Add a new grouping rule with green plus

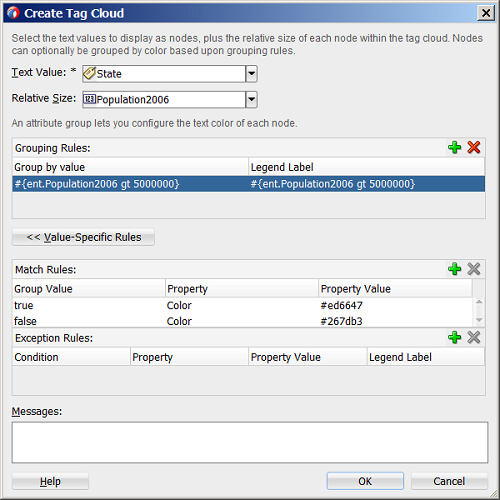pyautogui.click(x=454, y=147)
